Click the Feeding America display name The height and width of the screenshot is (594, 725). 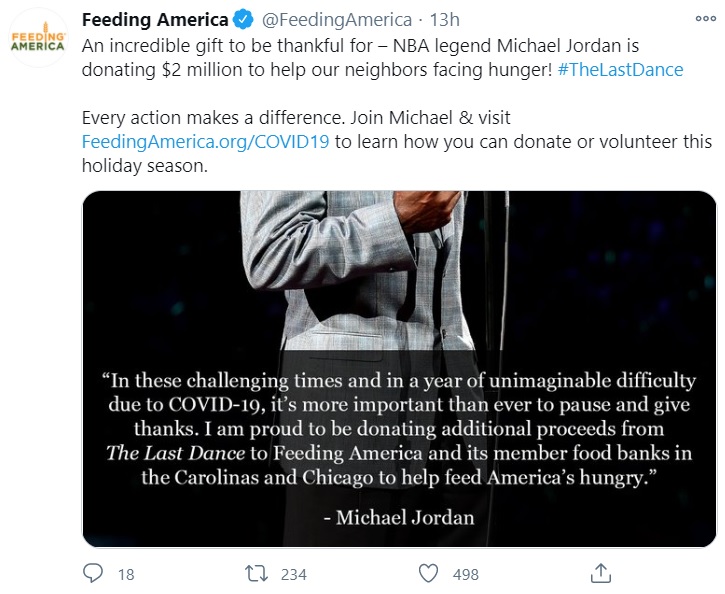pos(154,20)
